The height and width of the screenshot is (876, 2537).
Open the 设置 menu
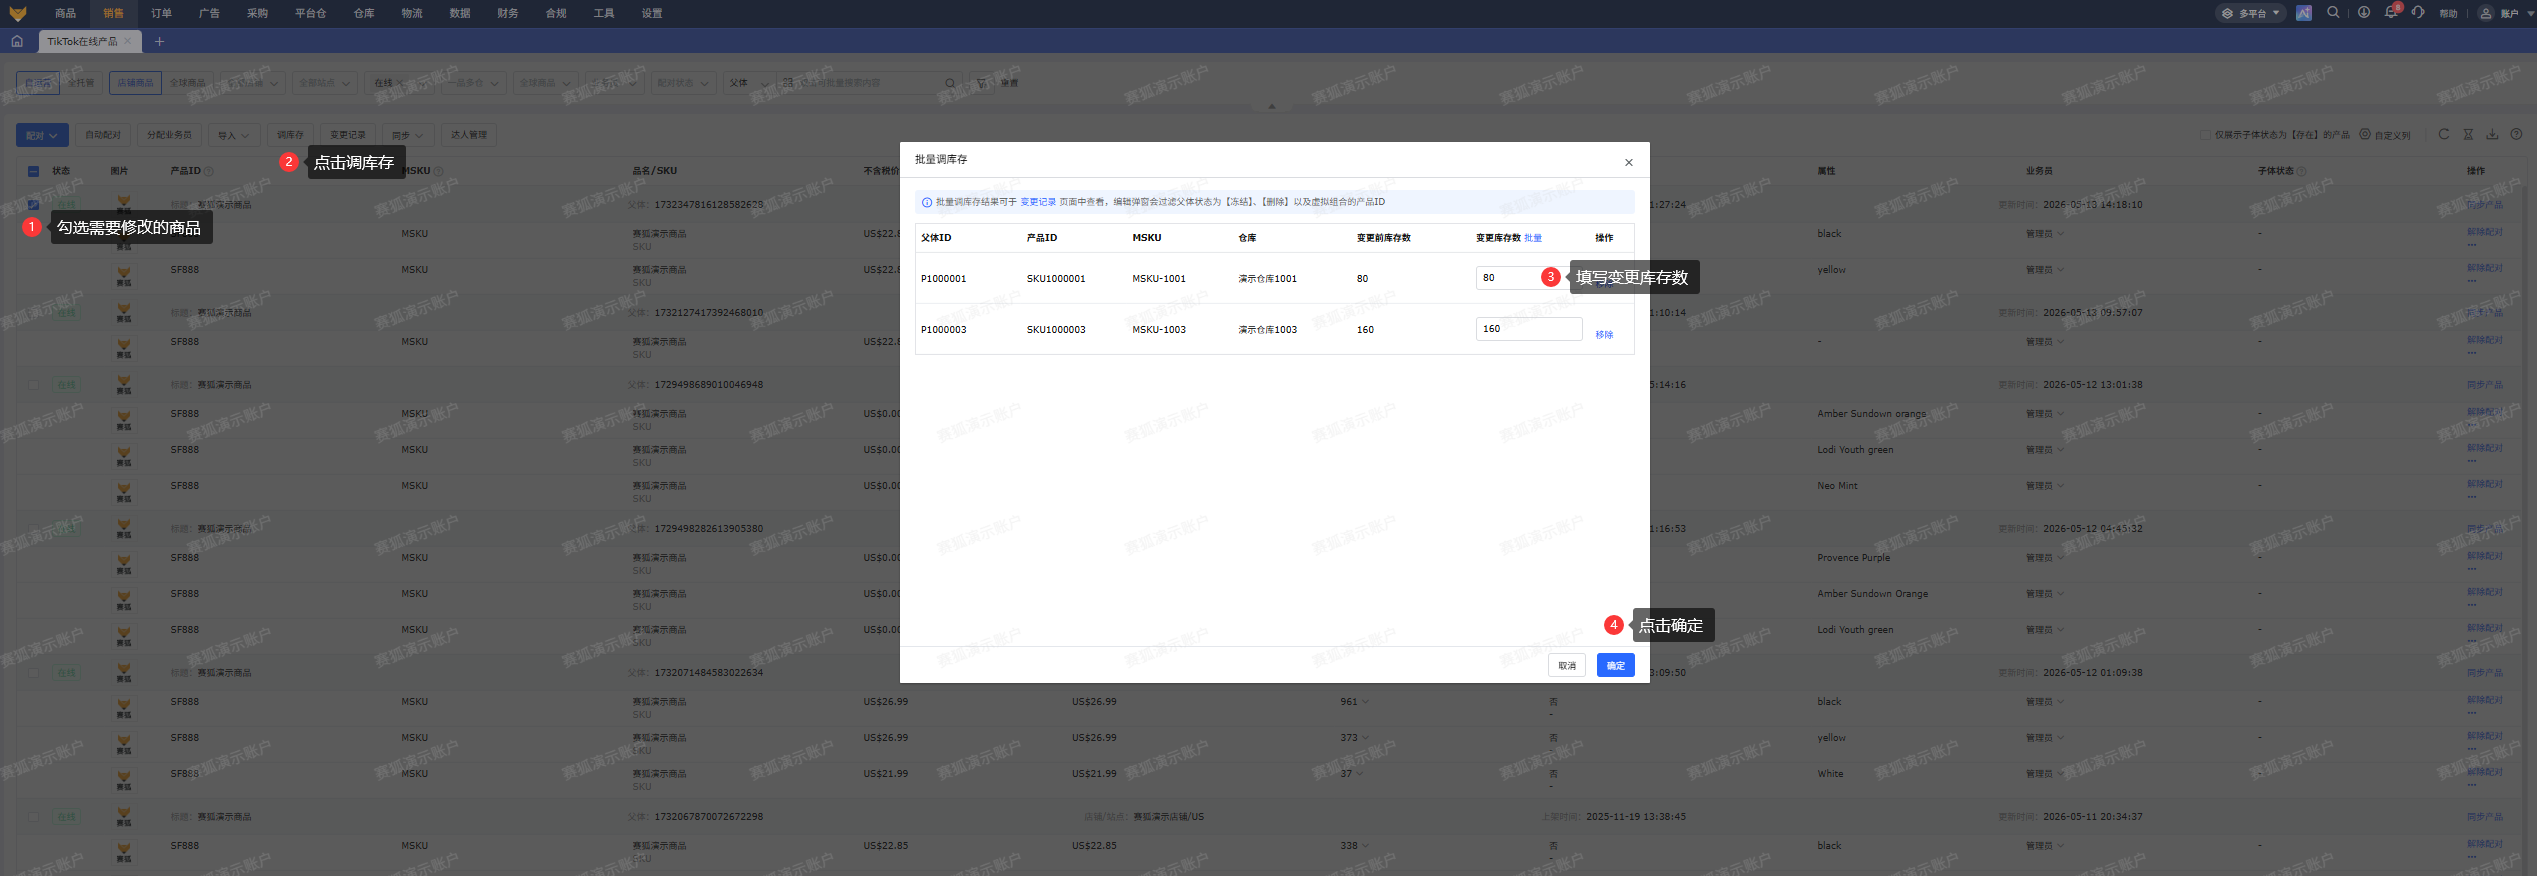click(x=652, y=13)
